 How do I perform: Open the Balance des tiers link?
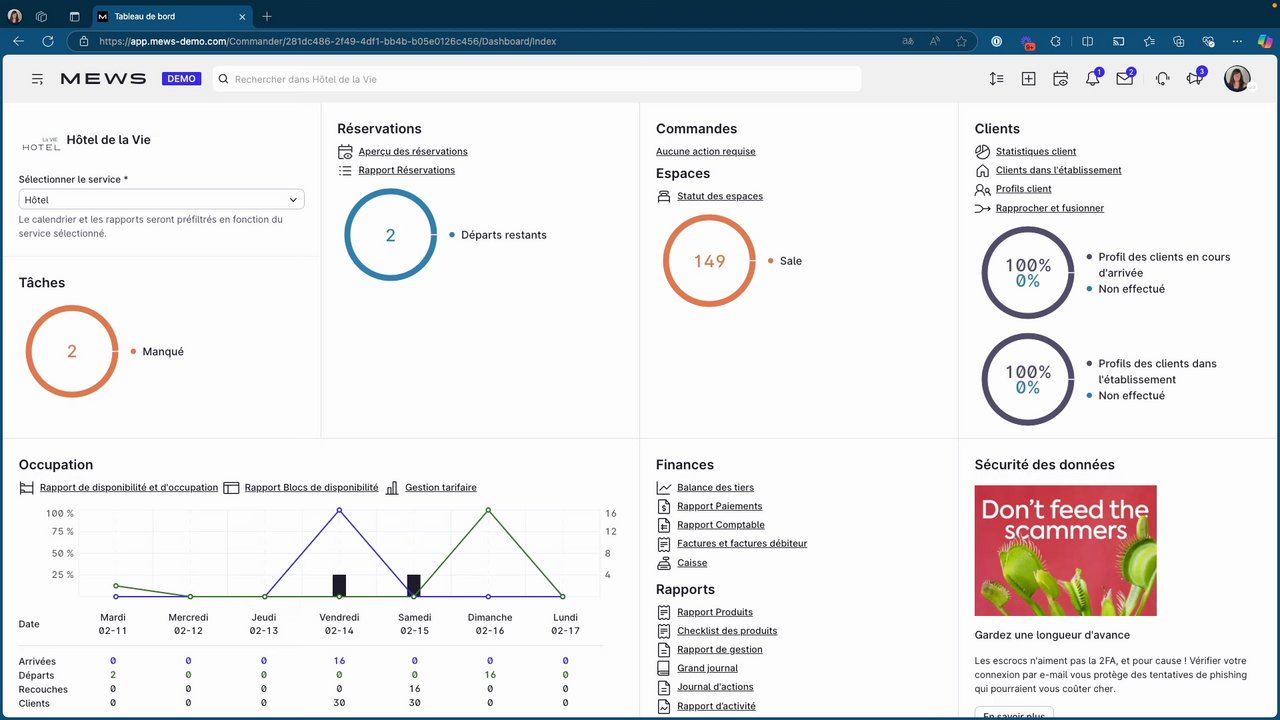pyautogui.click(x=716, y=488)
